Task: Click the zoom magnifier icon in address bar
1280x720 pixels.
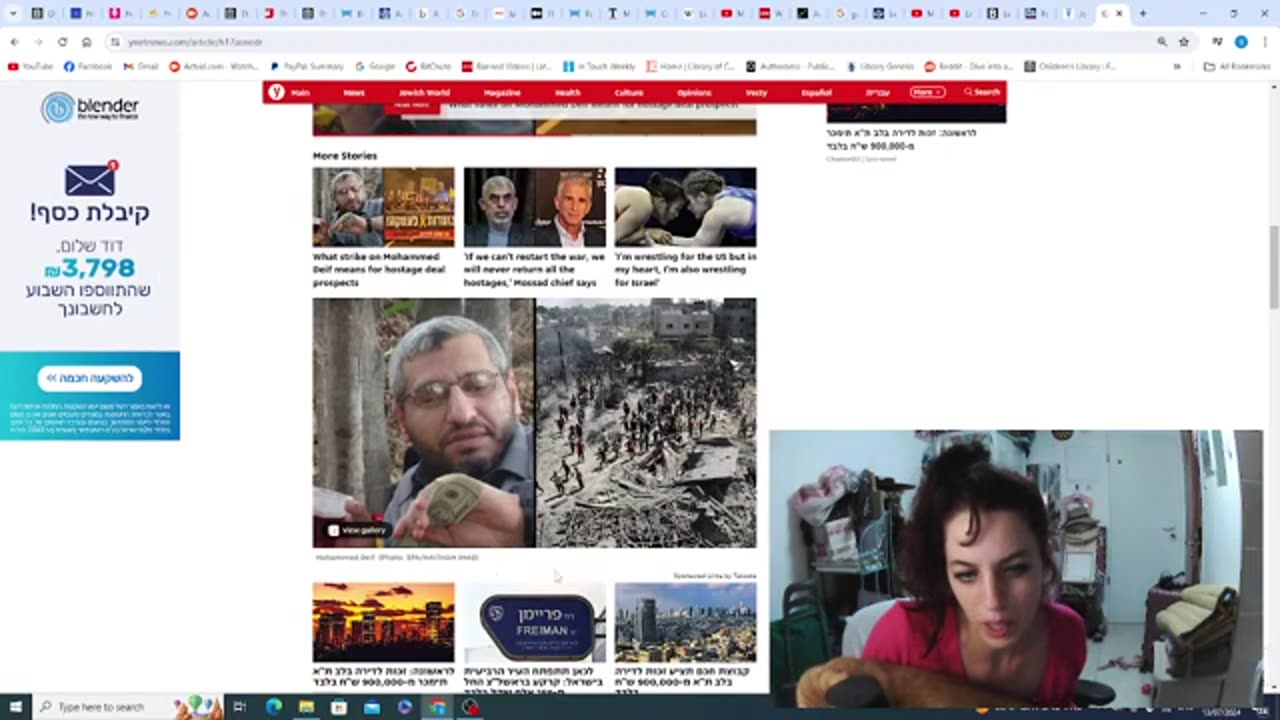Action: tap(1162, 42)
